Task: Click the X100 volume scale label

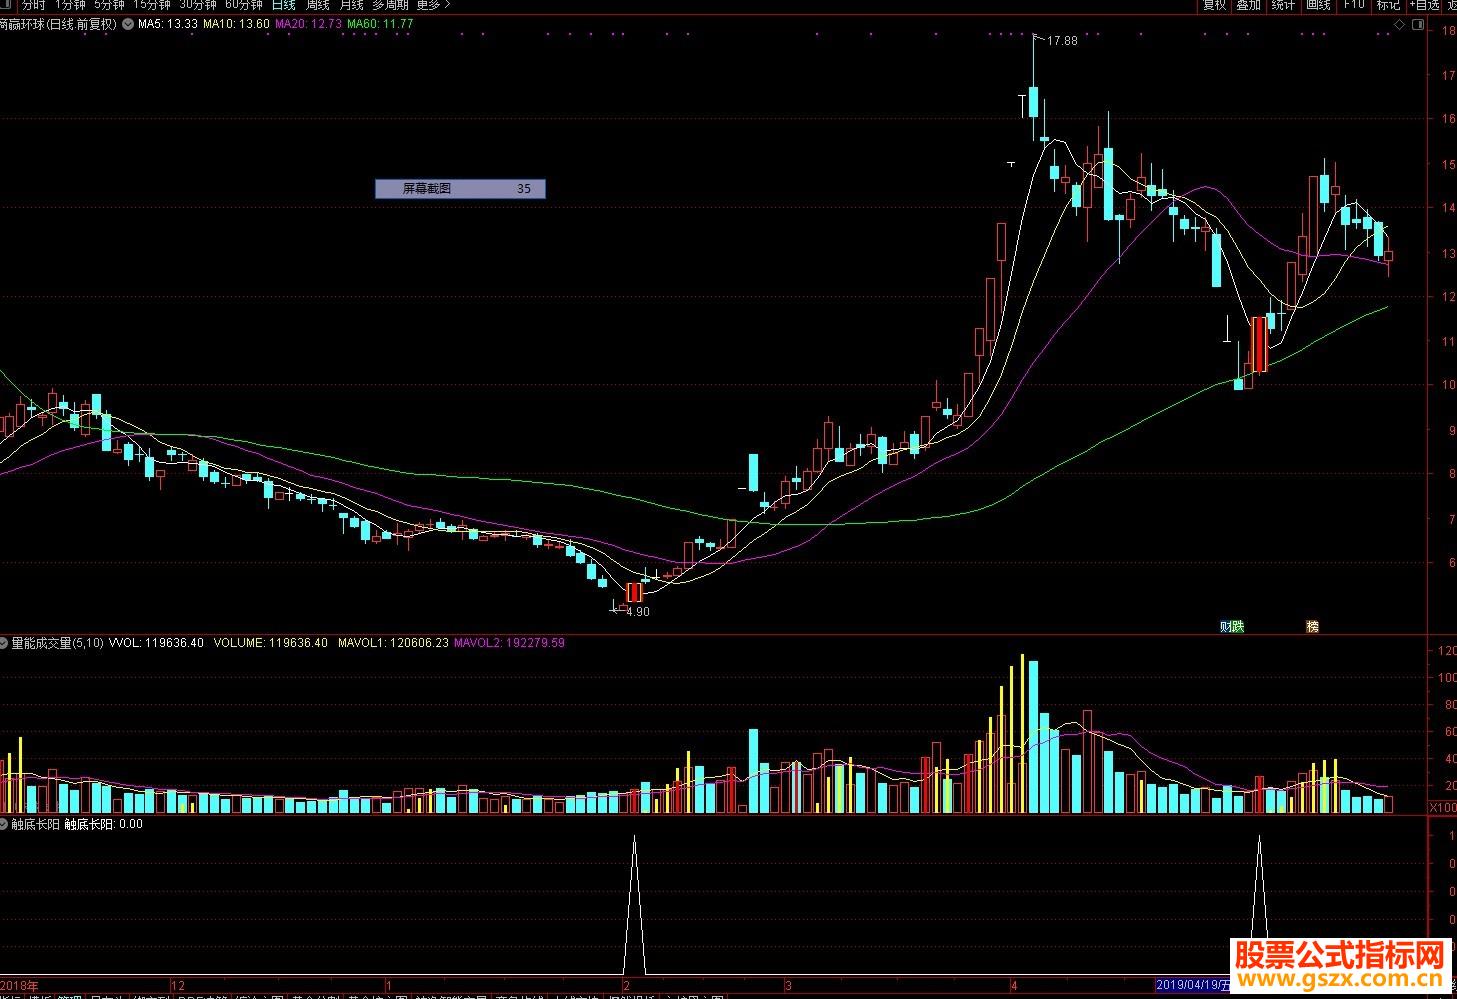Action: point(1442,807)
